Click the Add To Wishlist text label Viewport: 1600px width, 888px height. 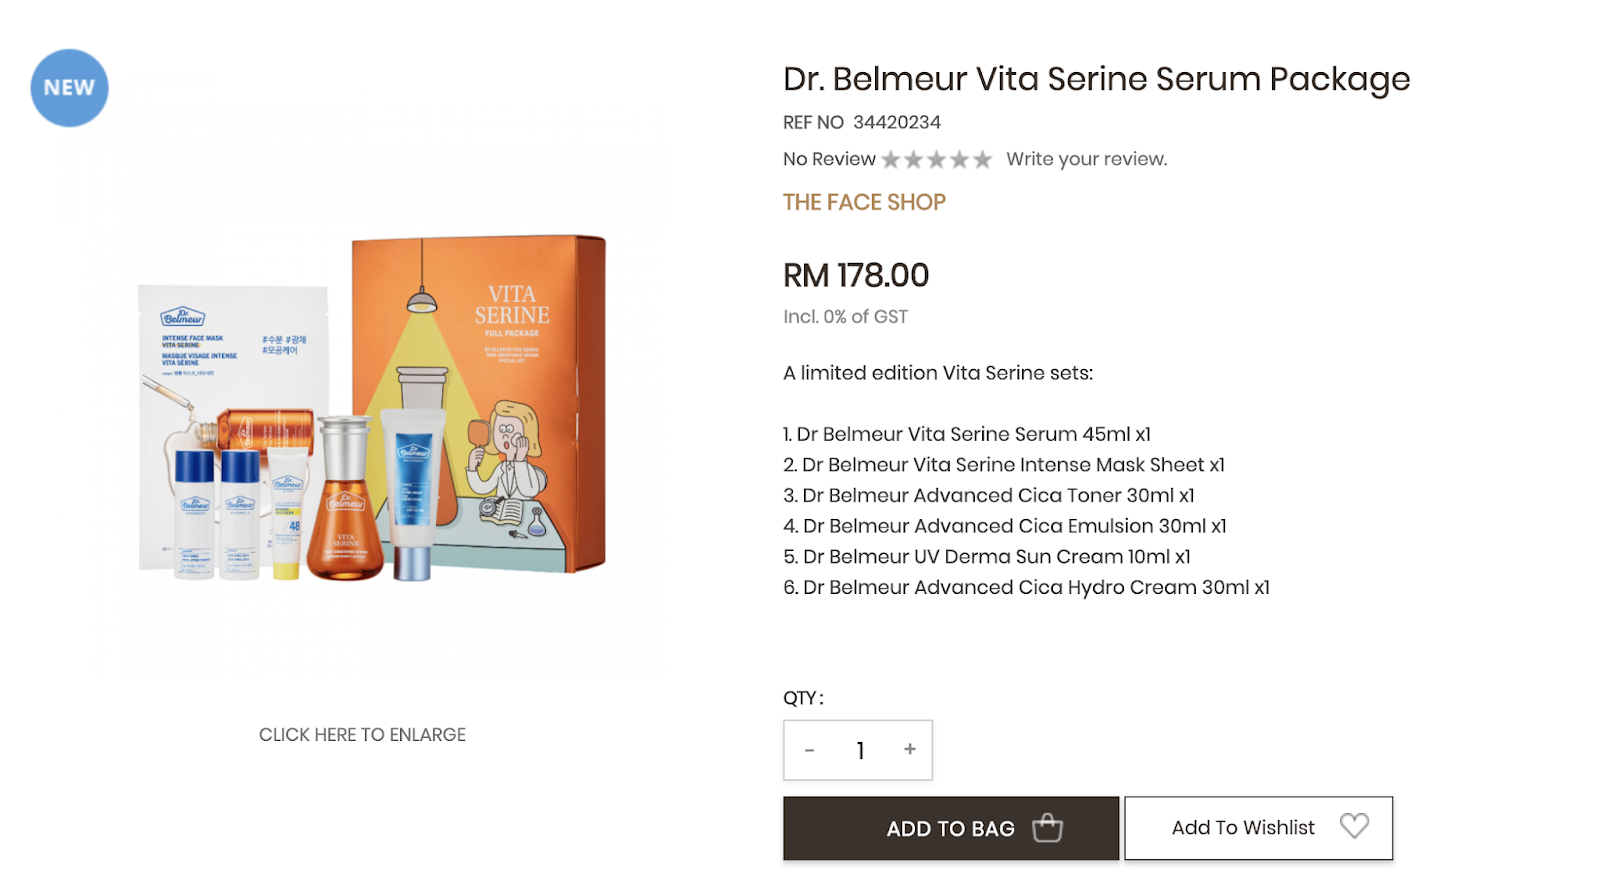[x=1243, y=828]
